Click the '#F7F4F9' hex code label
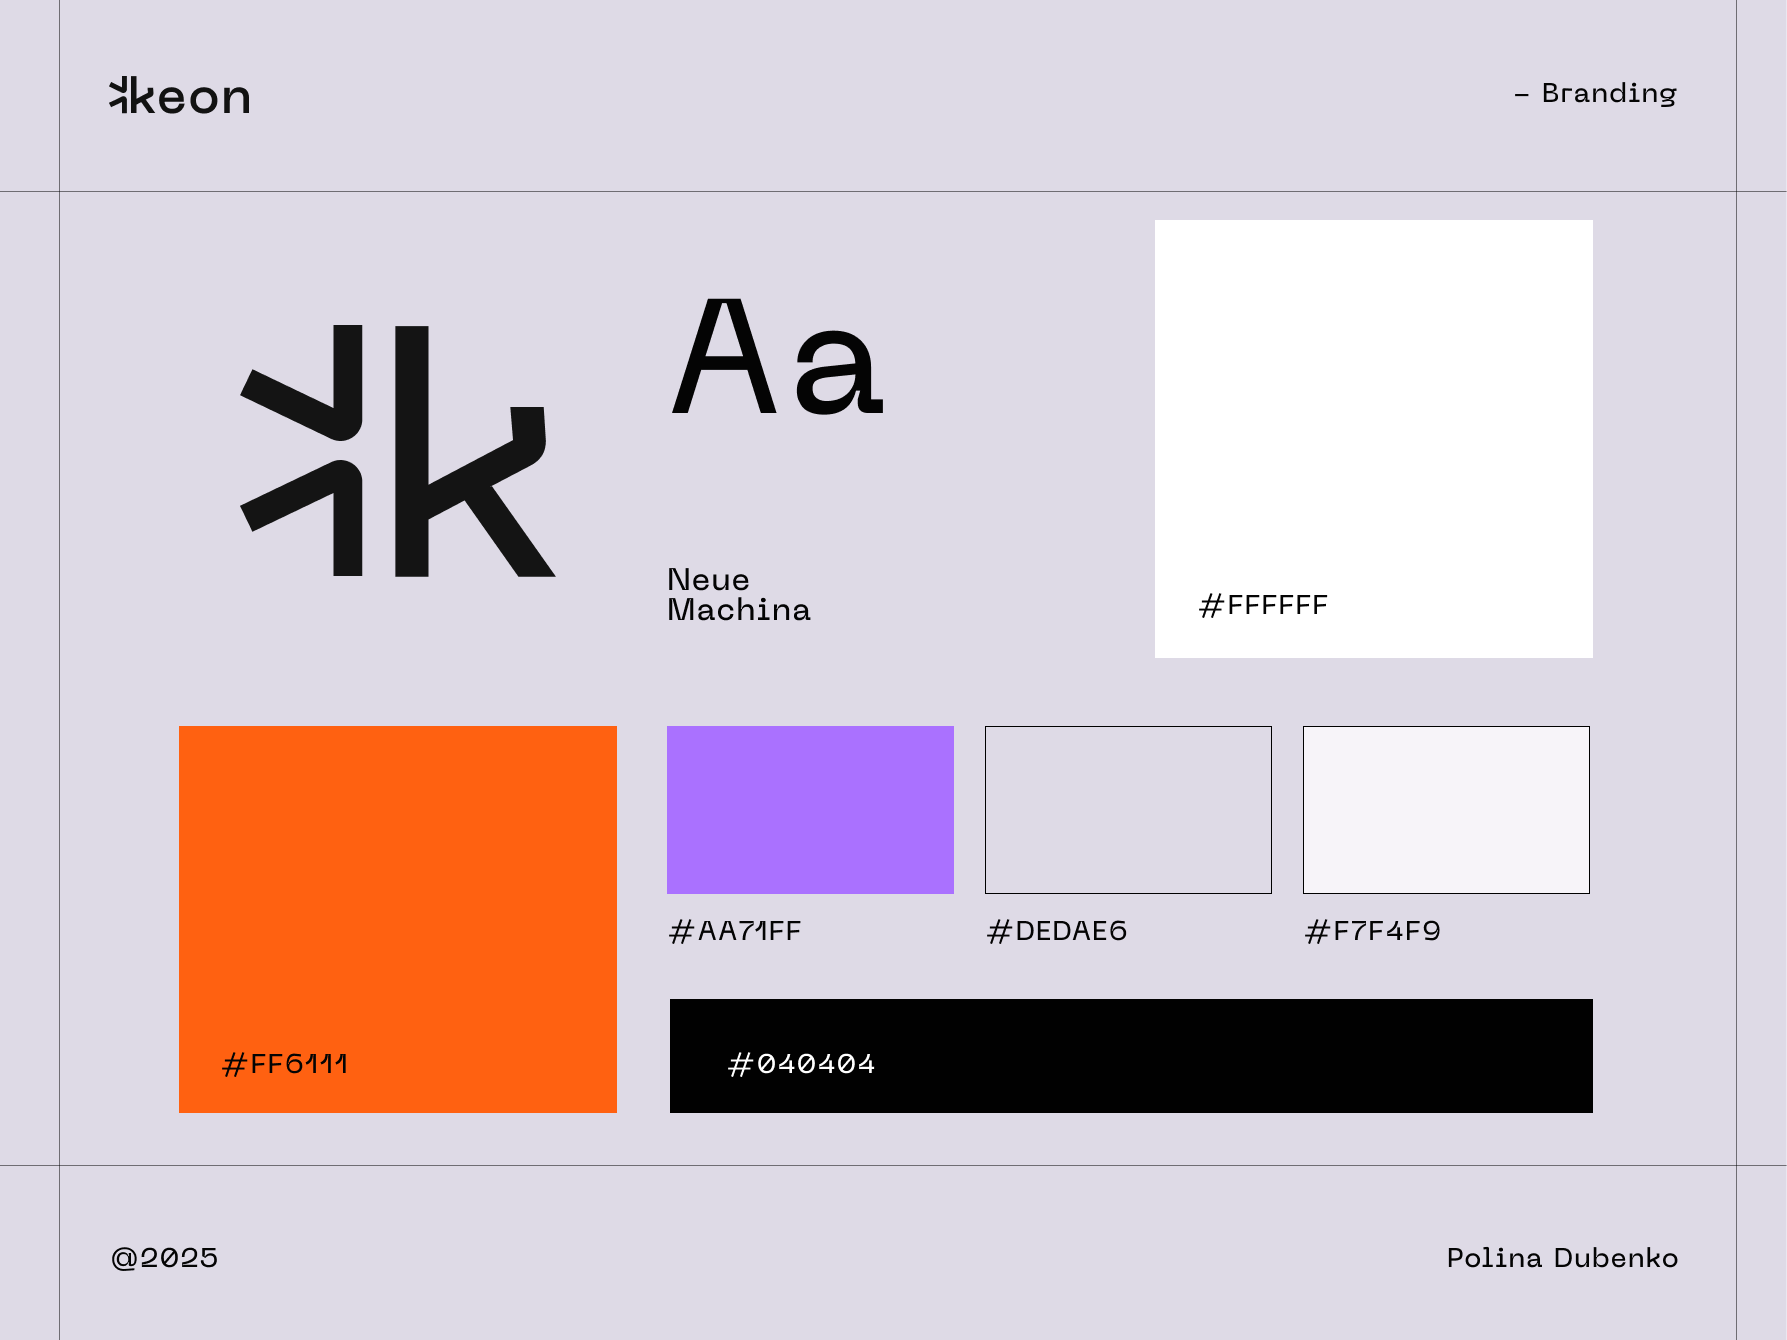Viewport: 1787px width, 1340px height. [1372, 930]
